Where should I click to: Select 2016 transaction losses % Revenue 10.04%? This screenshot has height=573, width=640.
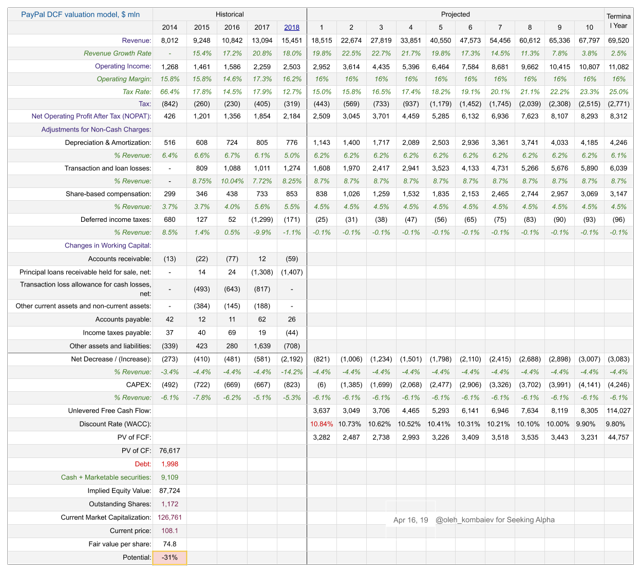pos(231,181)
